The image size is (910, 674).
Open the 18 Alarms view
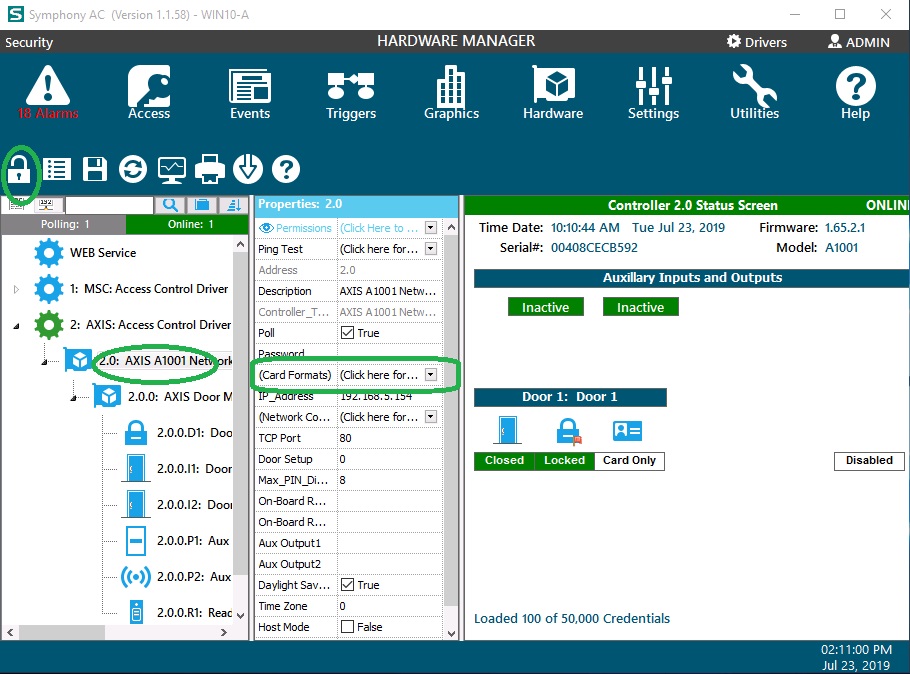[48, 92]
